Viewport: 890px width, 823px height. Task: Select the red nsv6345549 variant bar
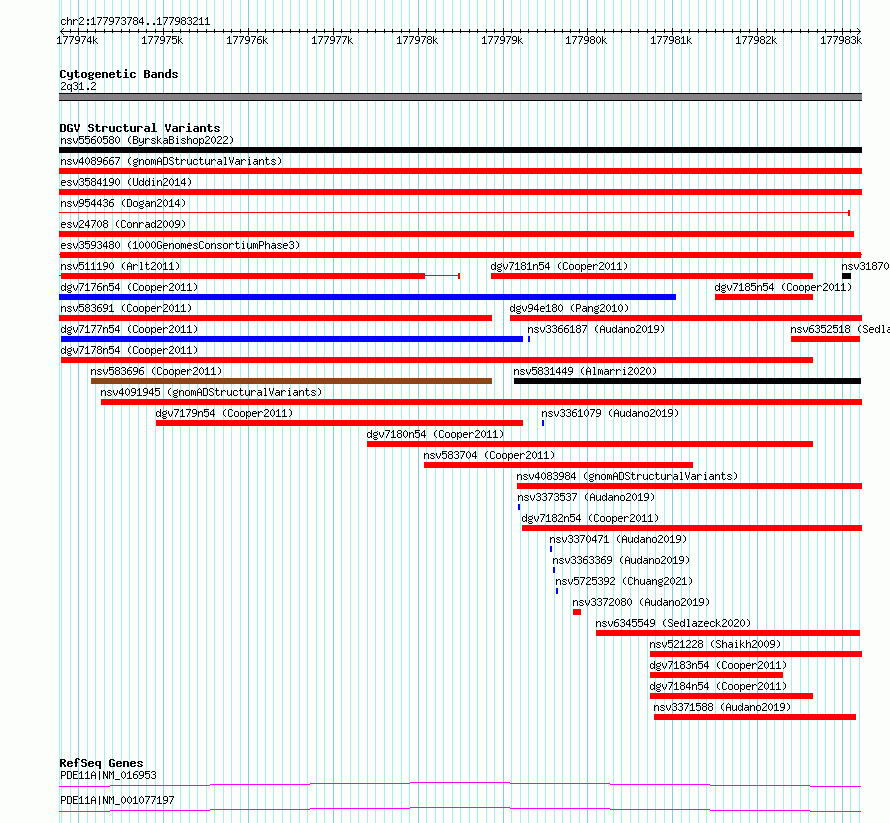pos(728,633)
